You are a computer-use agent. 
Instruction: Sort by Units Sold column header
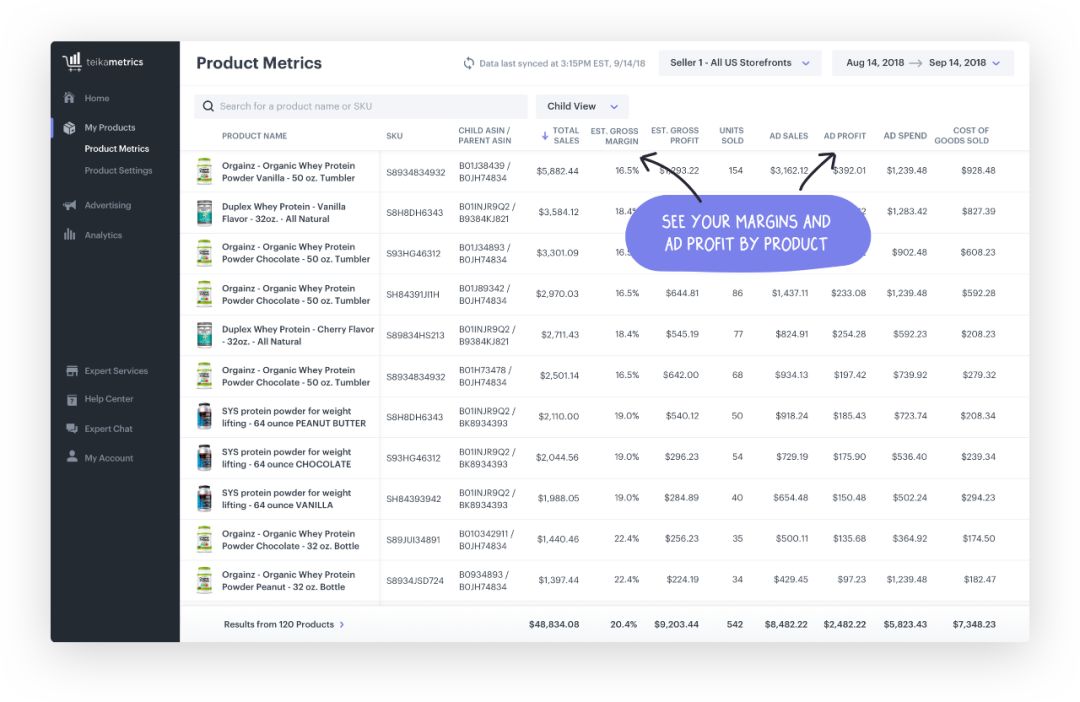click(x=731, y=135)
